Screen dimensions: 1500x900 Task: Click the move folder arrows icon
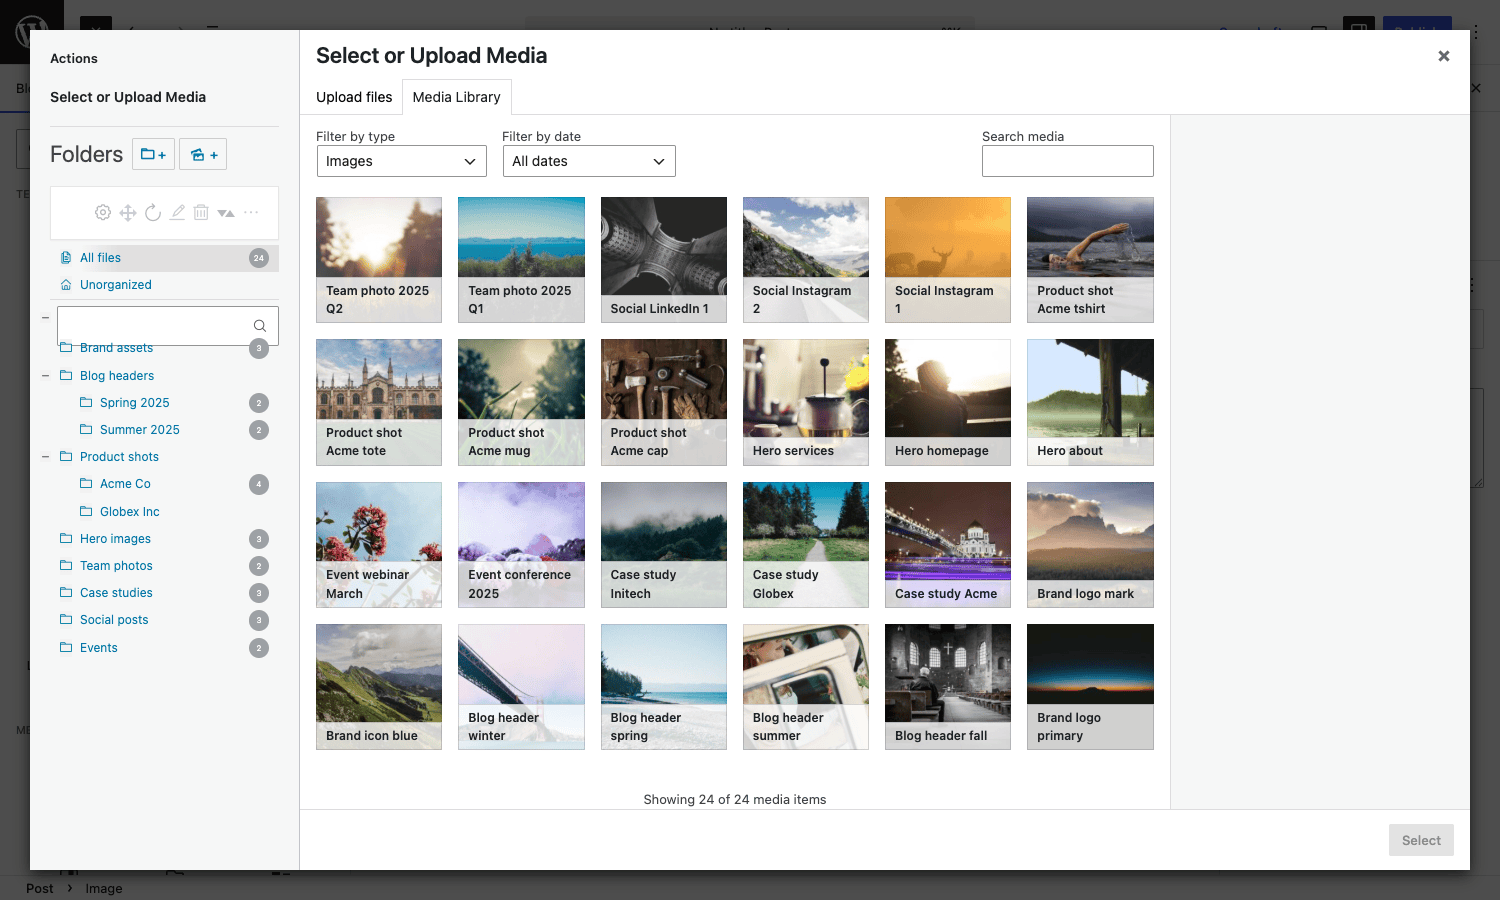tap(128, 212)
